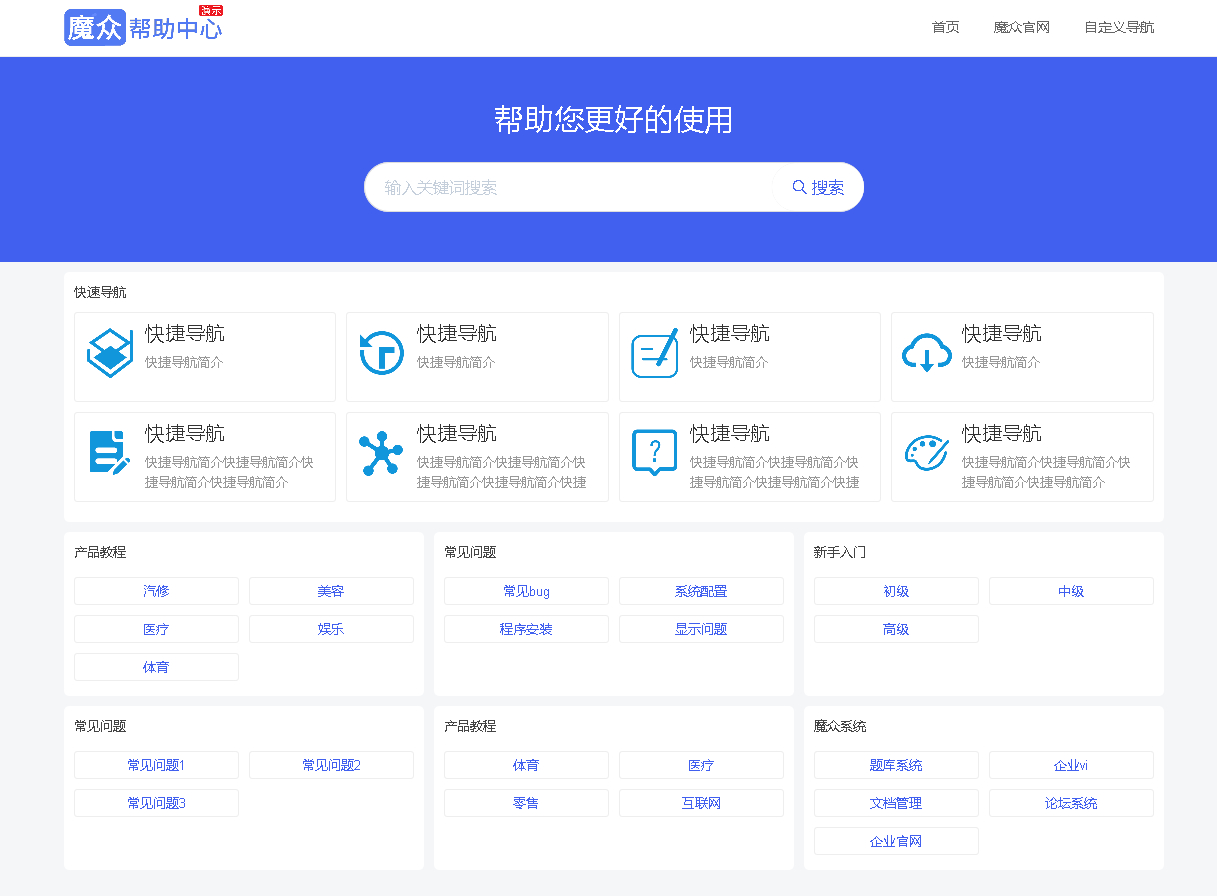Click the question mark chat bubble icon
1217x896 pixels.
(x=655, y=453)
